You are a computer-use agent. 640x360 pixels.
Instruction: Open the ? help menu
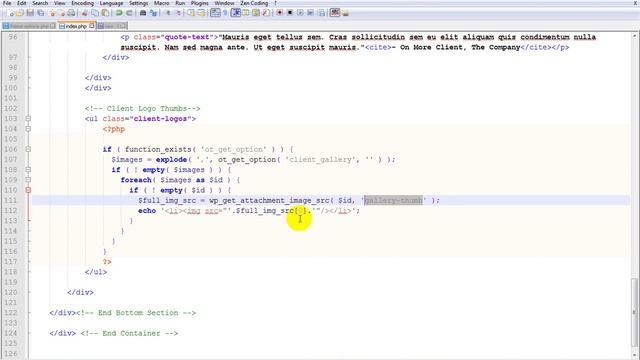pos(276,3)
